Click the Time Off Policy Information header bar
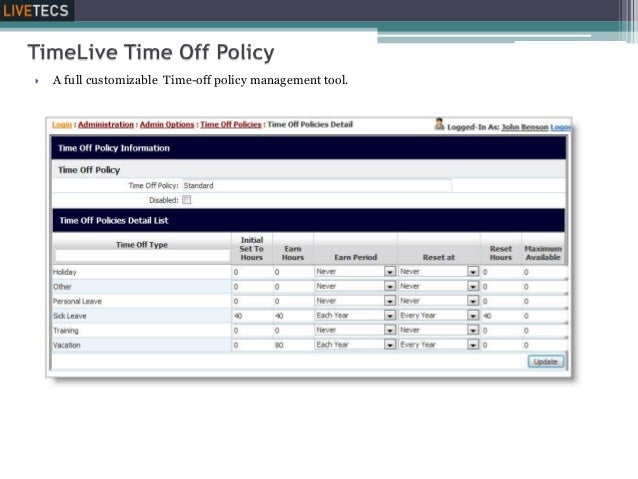The height and width of the screenshot is (479, 638). click(x=309, y=148)
